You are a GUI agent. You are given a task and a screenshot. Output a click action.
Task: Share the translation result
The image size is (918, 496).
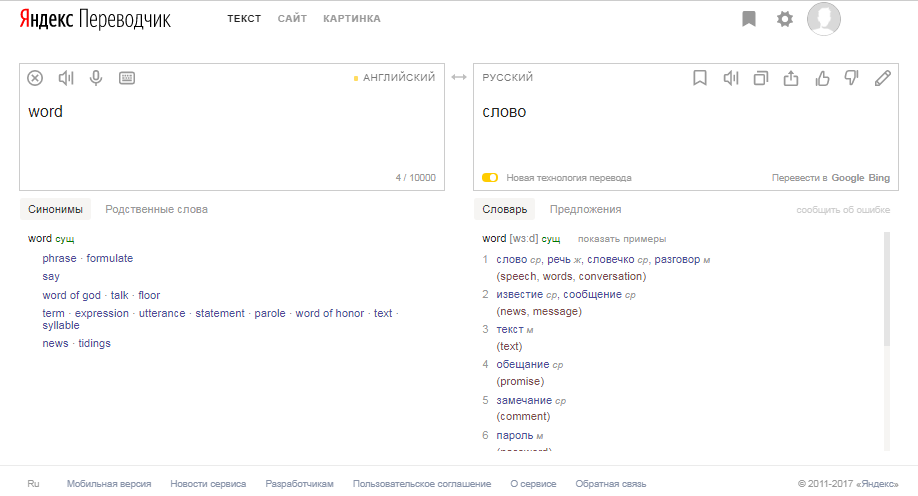click(x=791, y=78)
